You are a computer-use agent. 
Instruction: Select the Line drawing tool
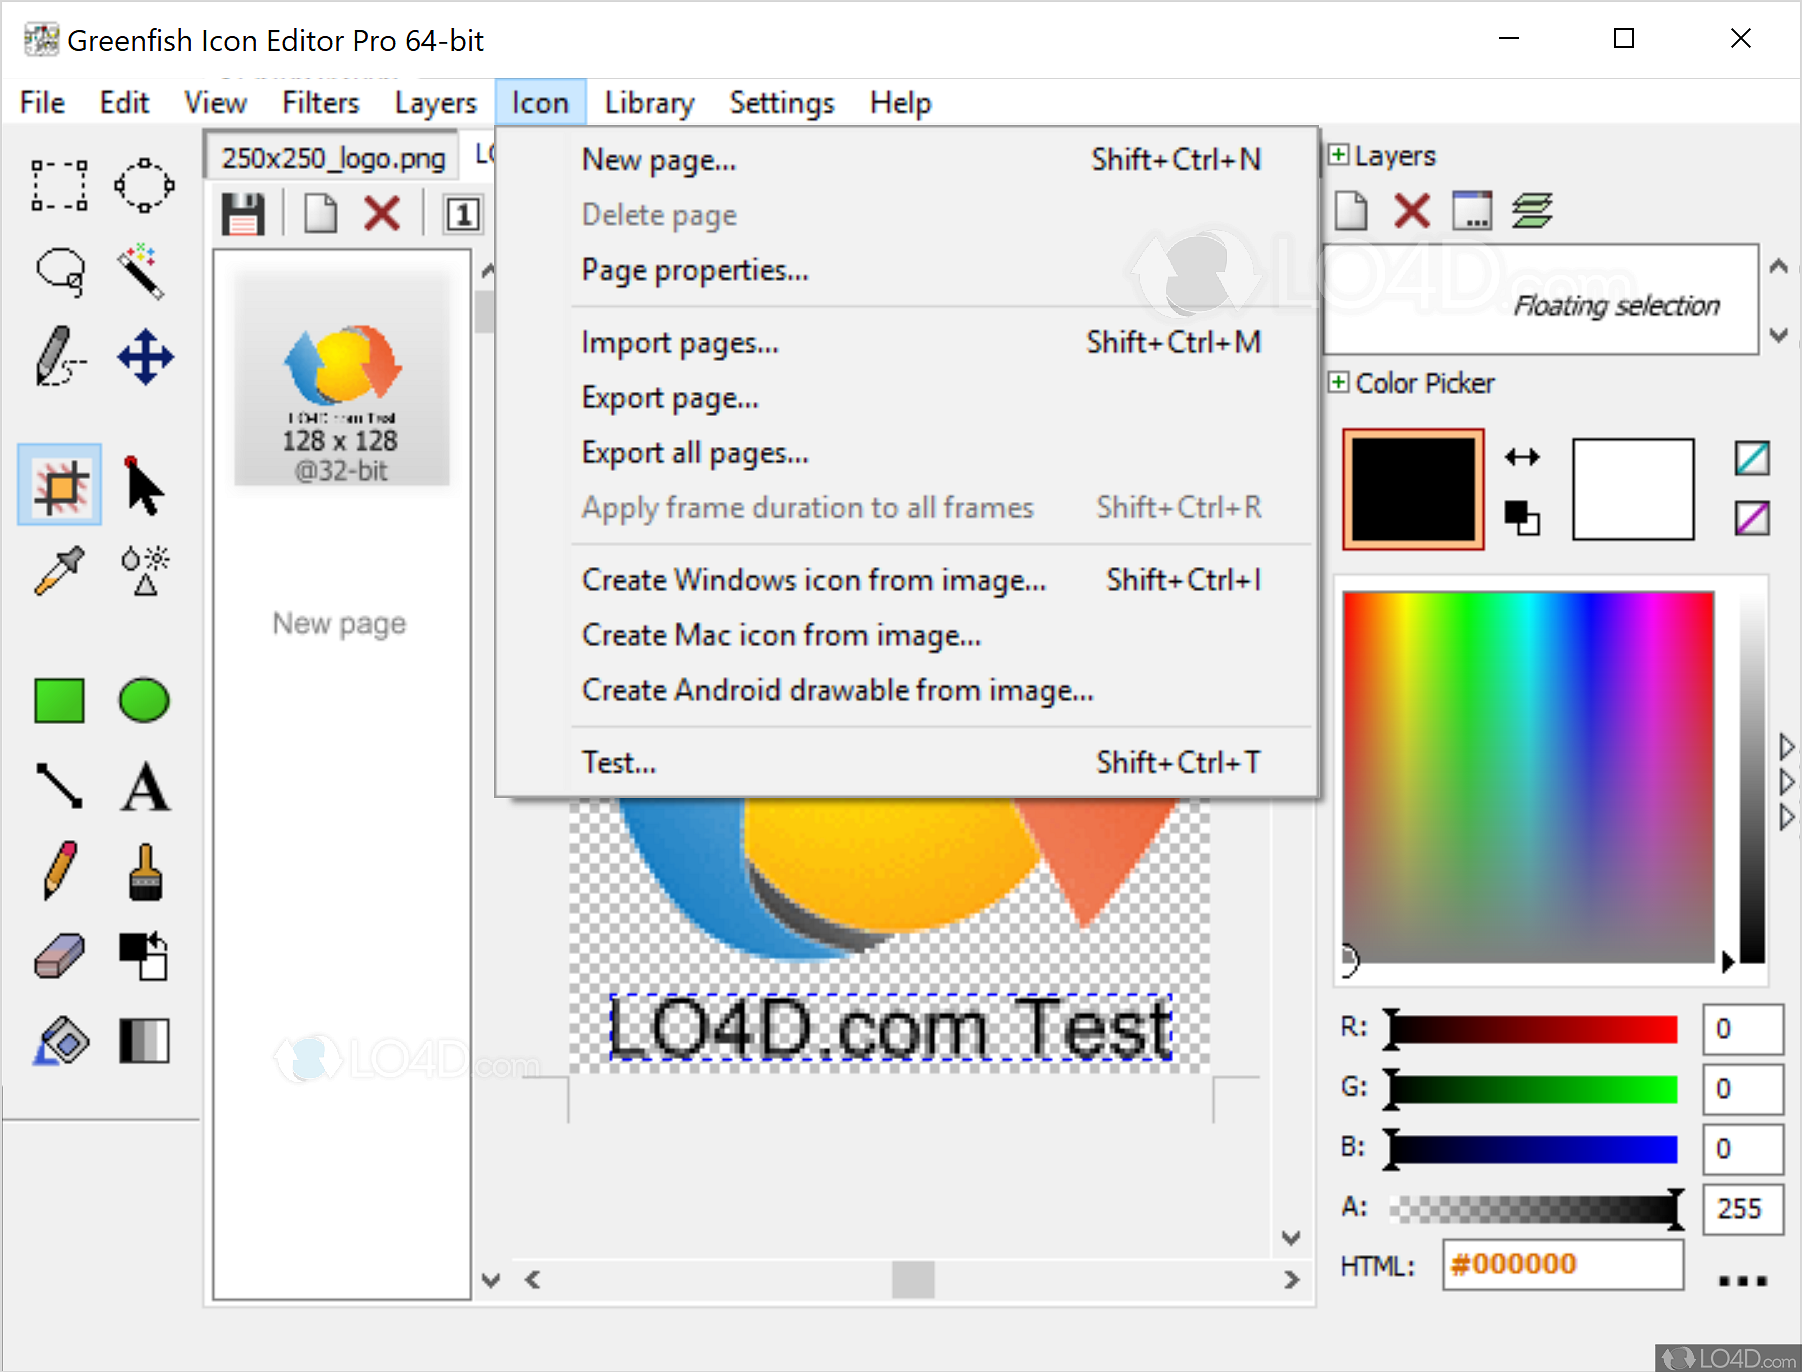57,788
